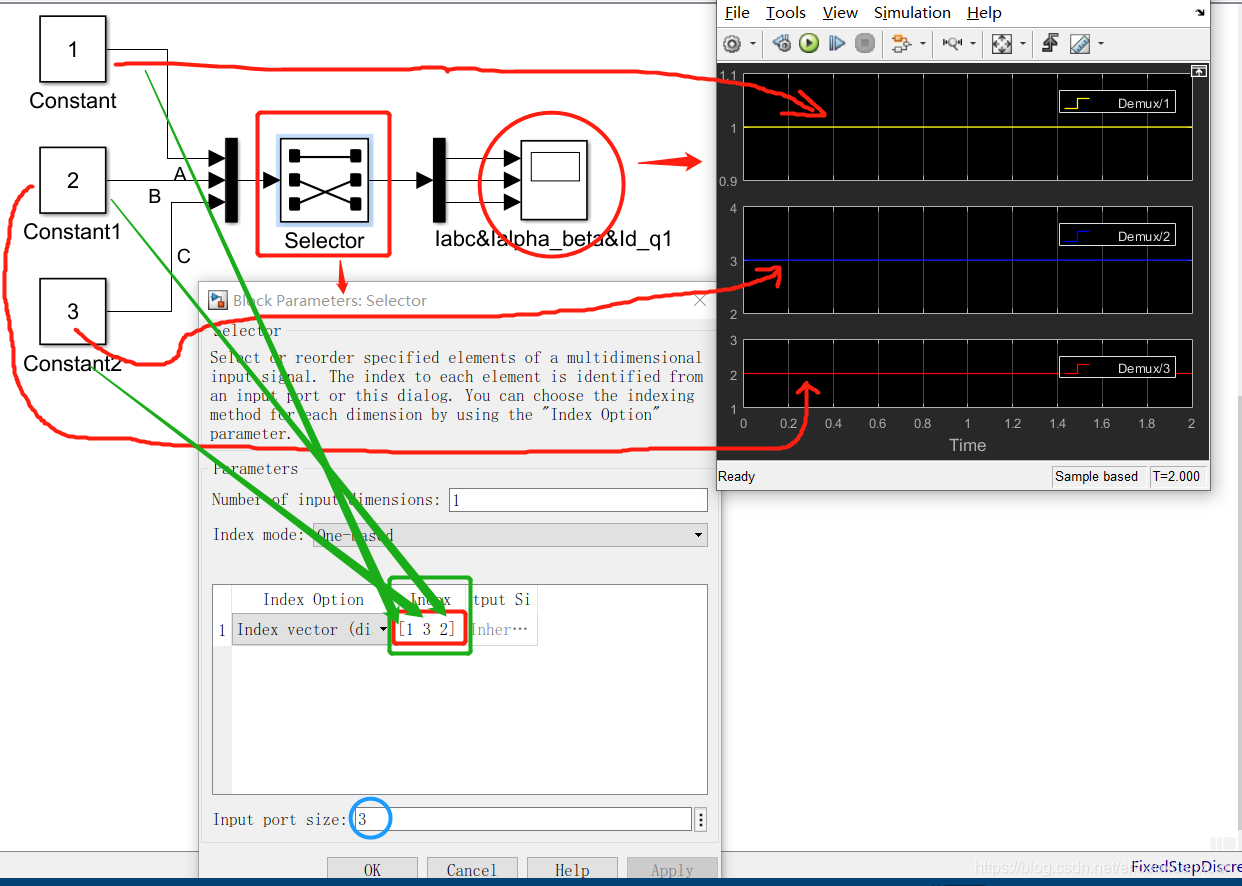
Task: Open the View menu in scope window
Action: pyautogui.click(x=840, y=13)
